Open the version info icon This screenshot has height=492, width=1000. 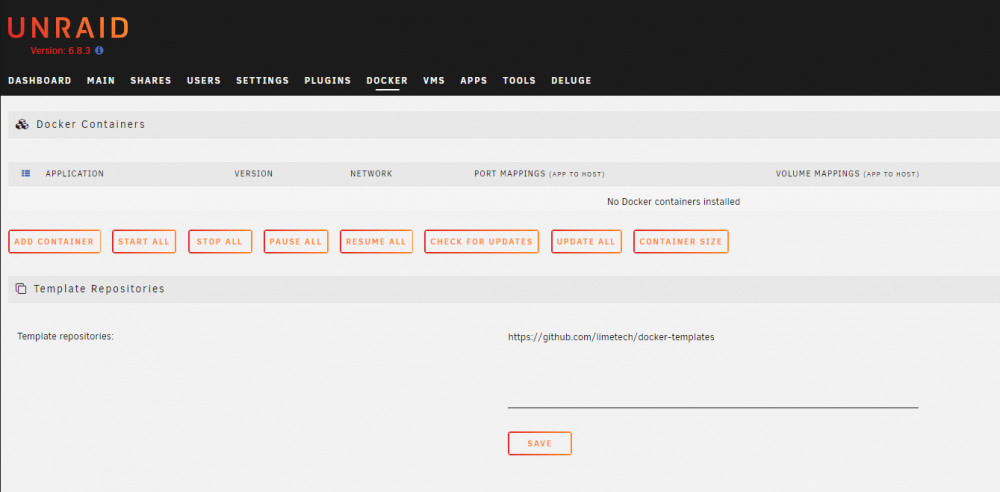(x=99, y=50)
